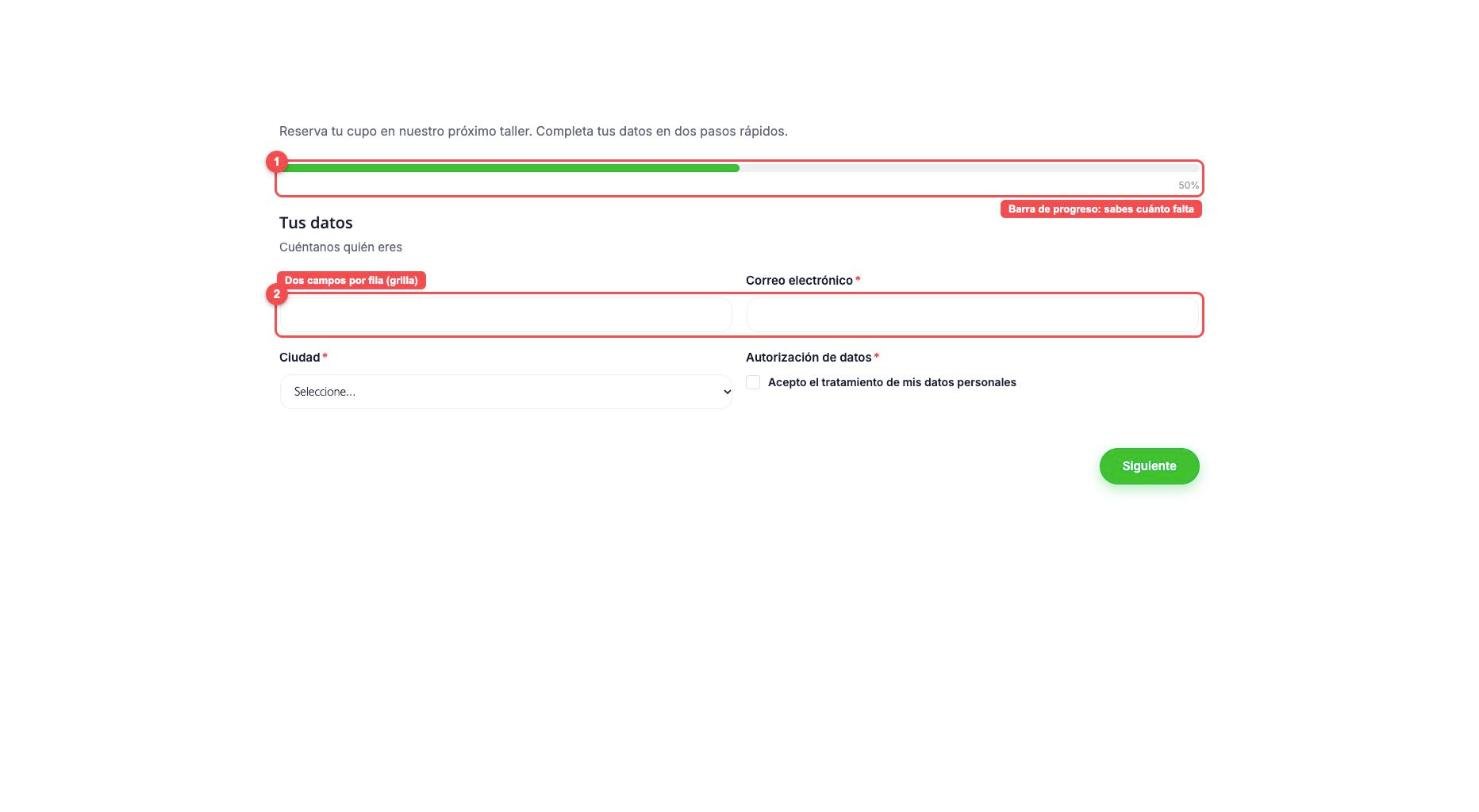Focus the Correo electrónico input field
This screenshot has height=812, width=1479.
[972, 315]
